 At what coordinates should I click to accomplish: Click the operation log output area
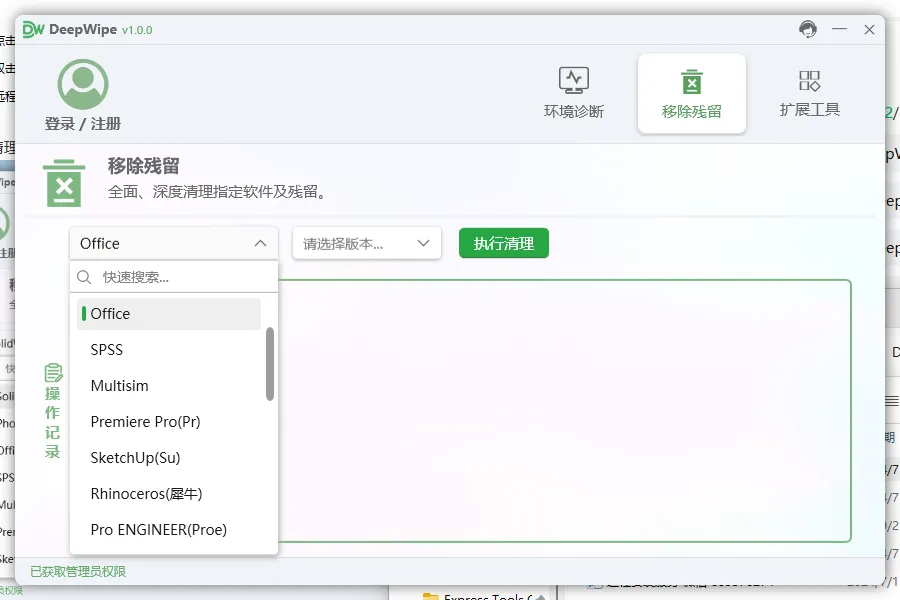564,411
